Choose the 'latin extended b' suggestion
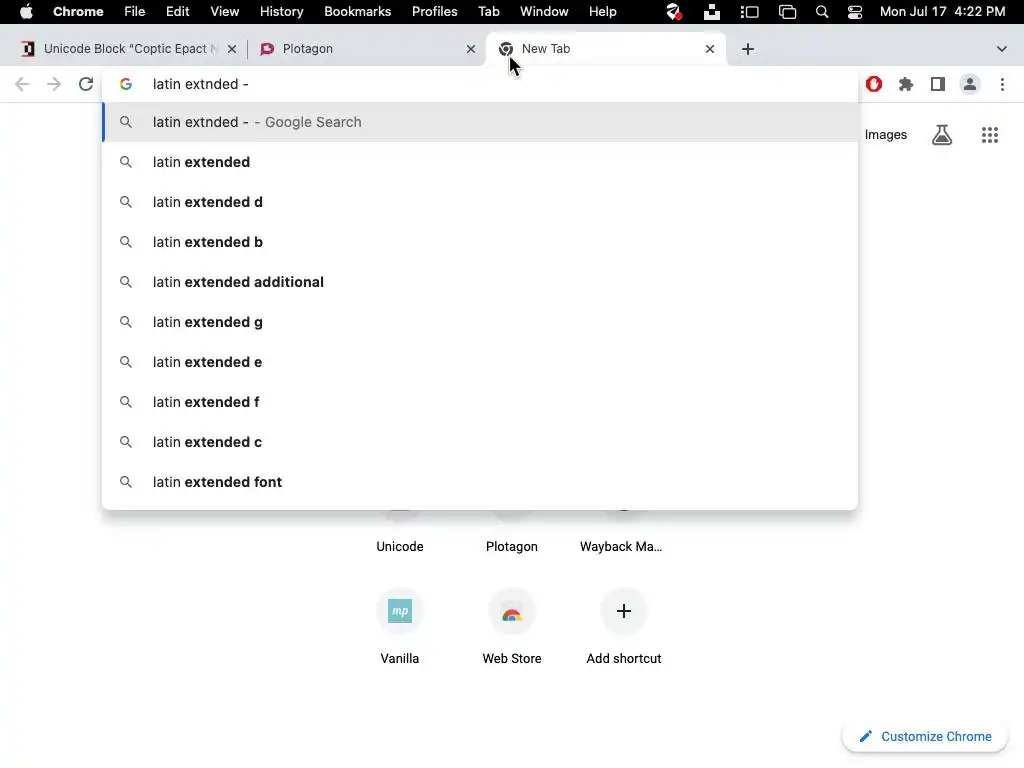1024x768 pixels. click(480, 242)
